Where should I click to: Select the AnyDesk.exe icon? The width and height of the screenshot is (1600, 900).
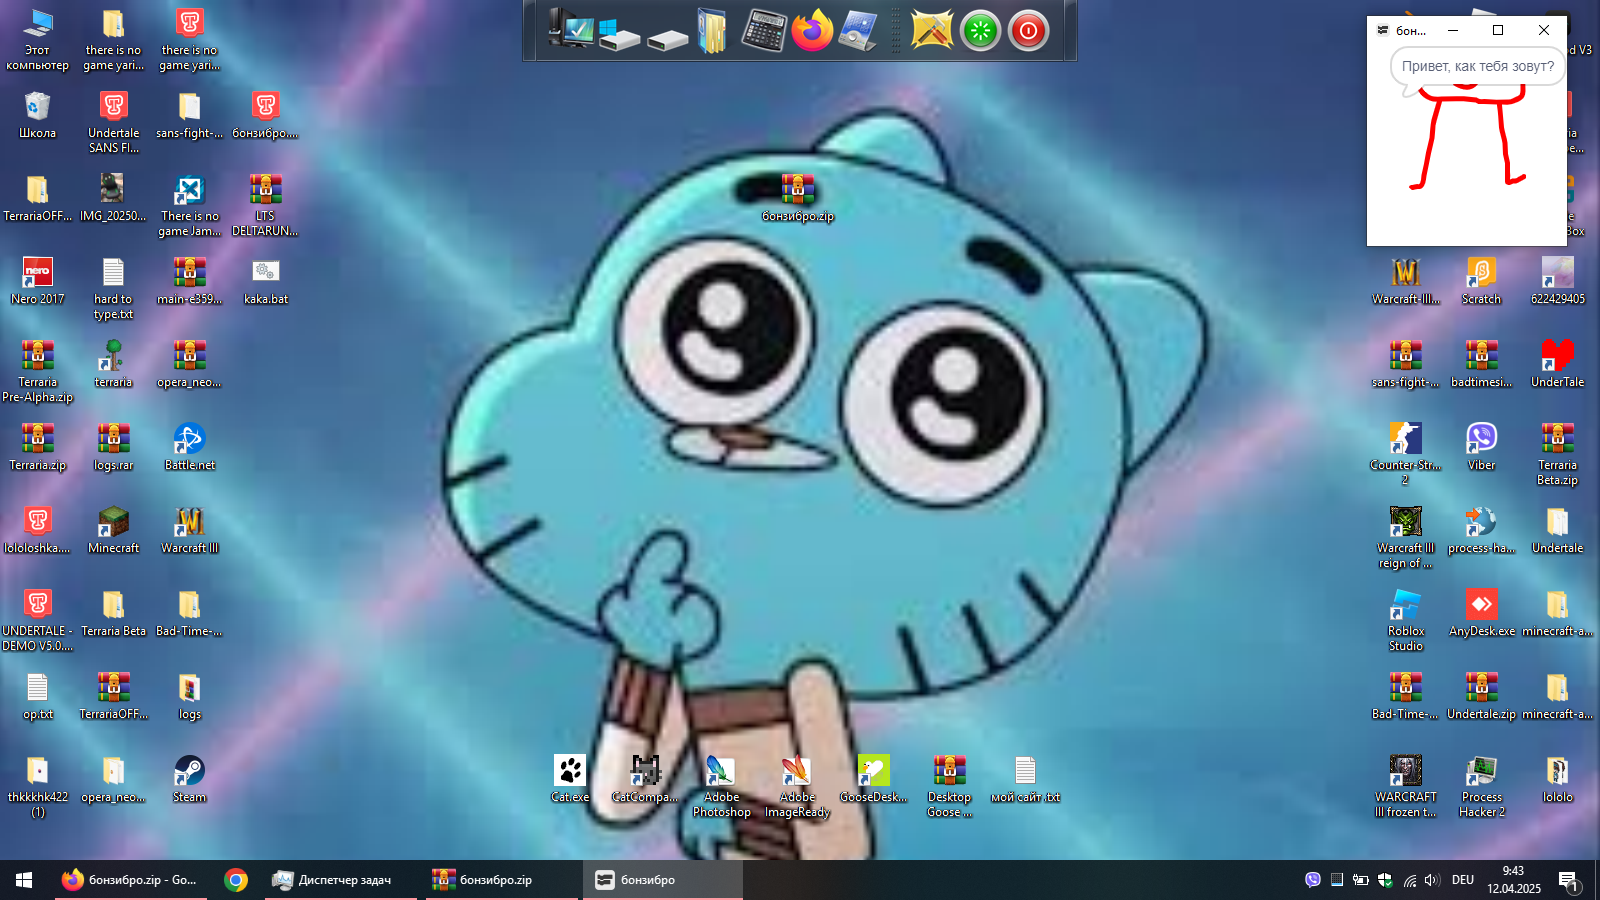(1481, 613)
